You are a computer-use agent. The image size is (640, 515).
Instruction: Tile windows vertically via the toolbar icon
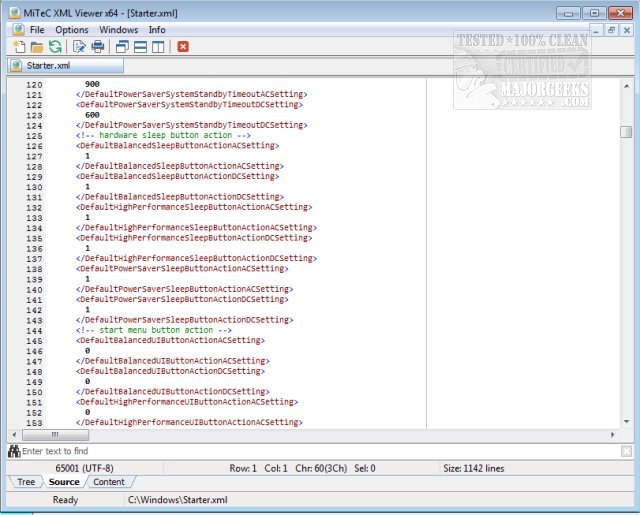(158, 47)
